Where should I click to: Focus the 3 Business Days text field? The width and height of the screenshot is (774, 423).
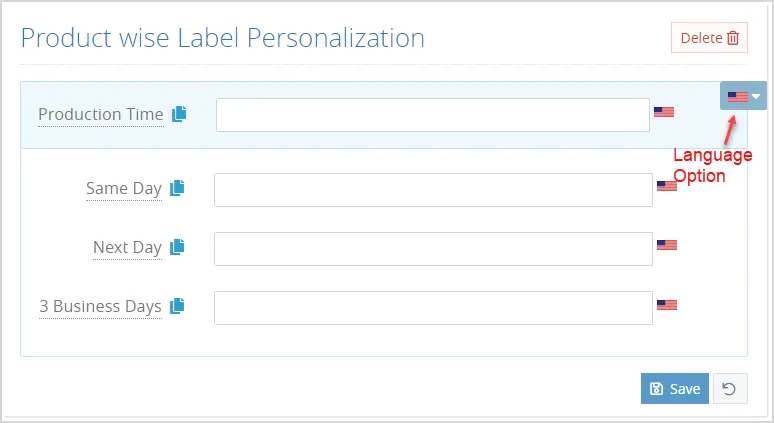(x=433, y=308)
